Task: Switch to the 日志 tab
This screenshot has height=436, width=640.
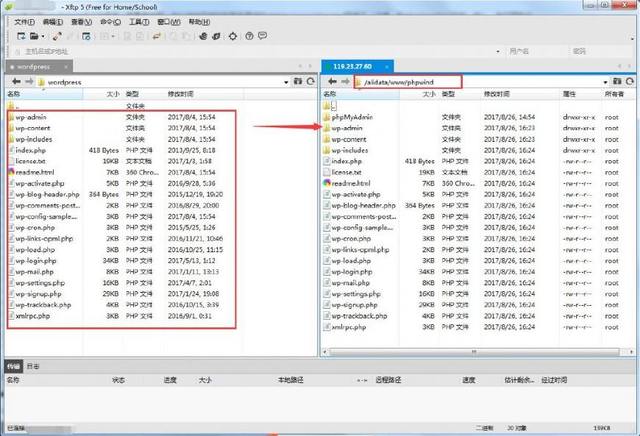Action: pyautogui.click(x=33, y=368)
